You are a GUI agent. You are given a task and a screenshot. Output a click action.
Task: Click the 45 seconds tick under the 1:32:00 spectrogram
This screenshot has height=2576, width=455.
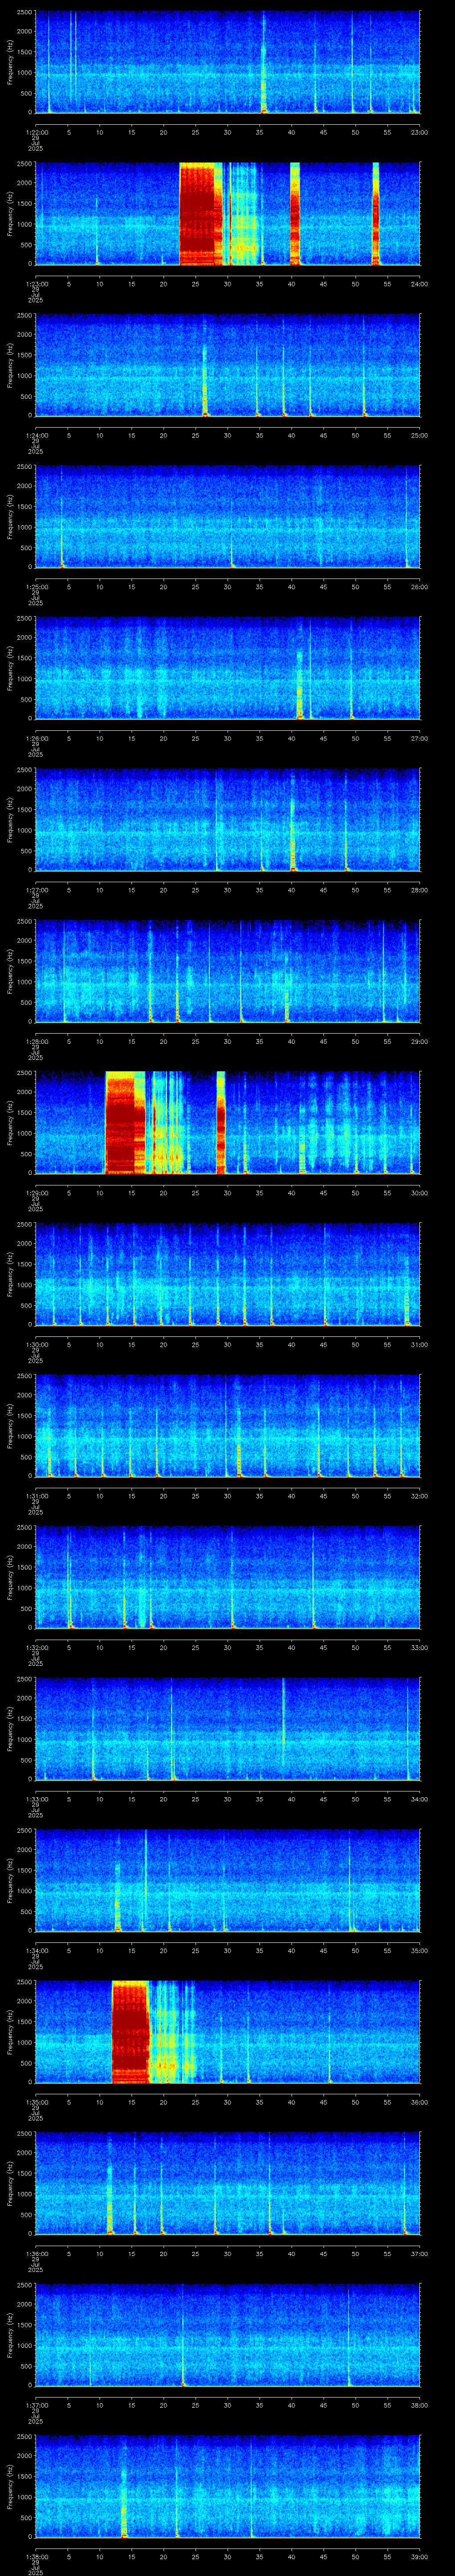pyautogui.click(x=323, y=1647)
